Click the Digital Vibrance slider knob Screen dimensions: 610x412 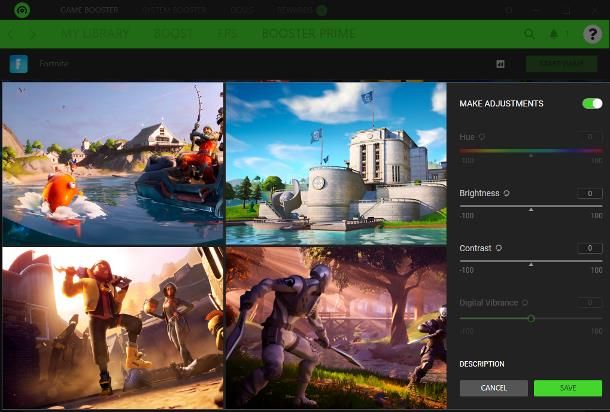[531, 319]
